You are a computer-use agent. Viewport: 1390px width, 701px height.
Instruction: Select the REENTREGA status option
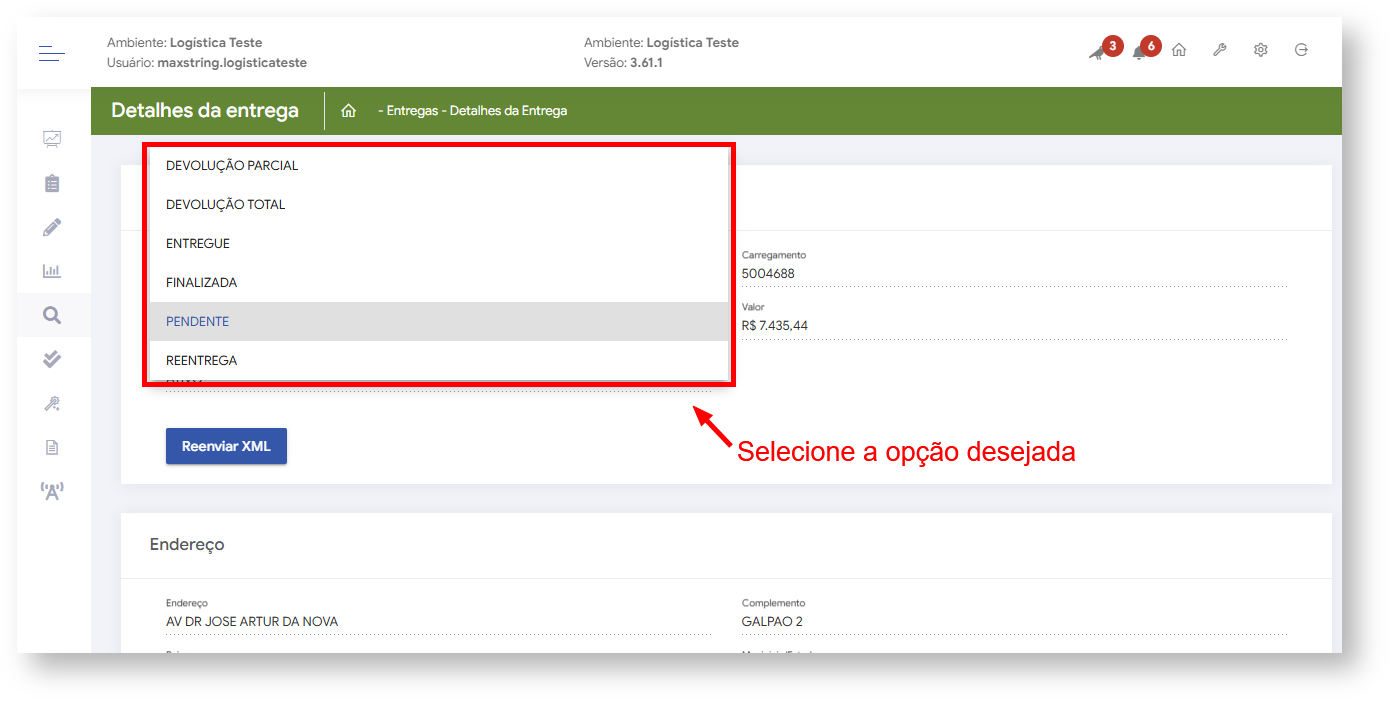click(439, 361)
